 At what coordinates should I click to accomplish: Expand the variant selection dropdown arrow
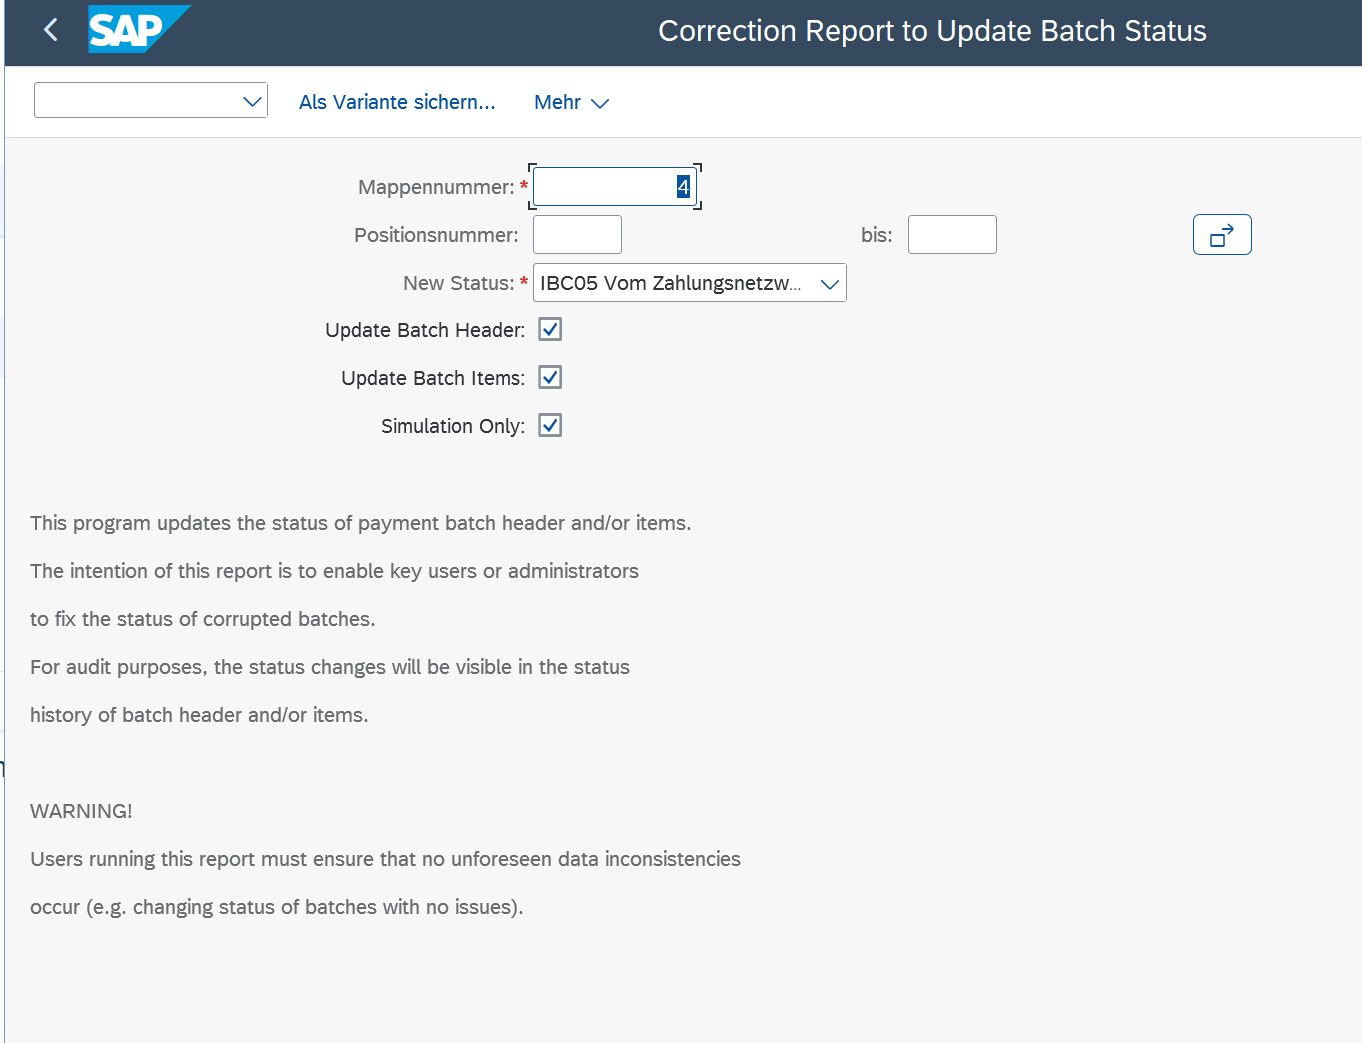pyautogui.click(x=252, y=101)
